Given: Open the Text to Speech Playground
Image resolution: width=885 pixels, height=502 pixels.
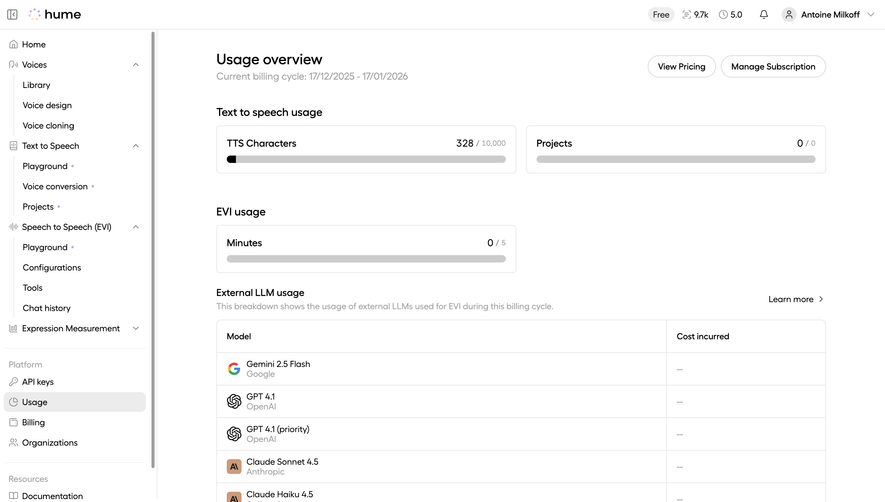Looking at the screenshot, I should click(x=45, y=166).
